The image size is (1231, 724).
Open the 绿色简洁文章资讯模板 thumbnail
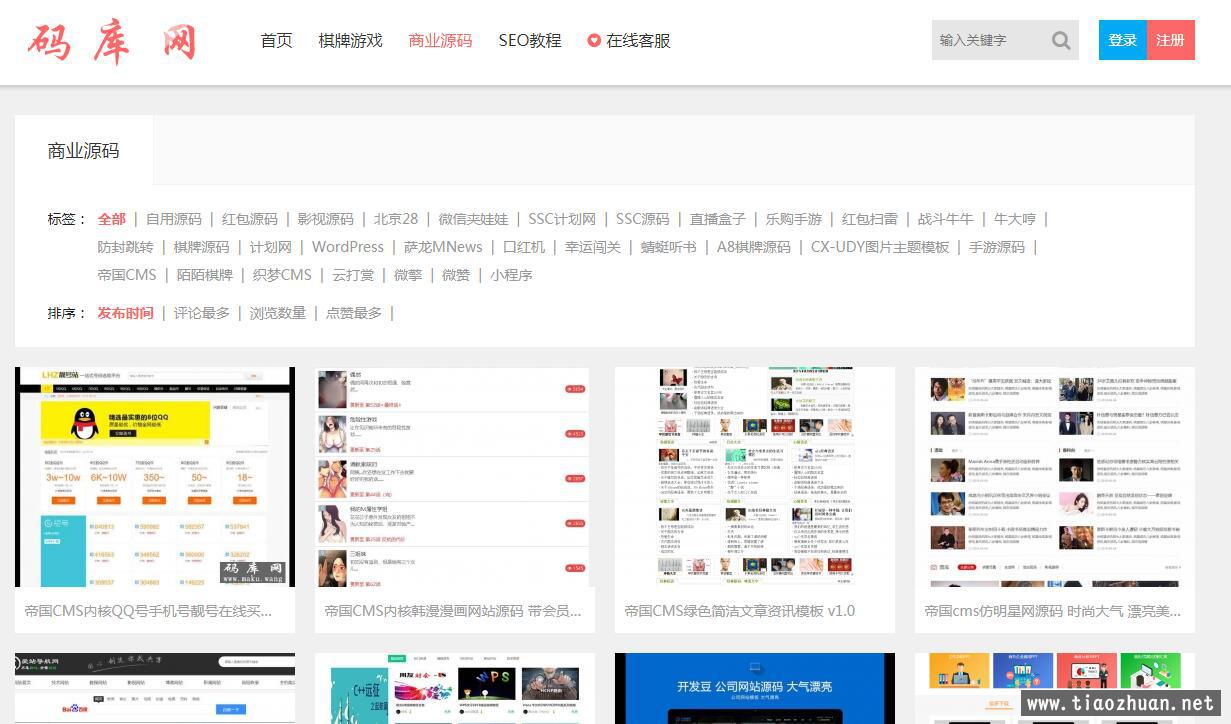pos(755,477)
